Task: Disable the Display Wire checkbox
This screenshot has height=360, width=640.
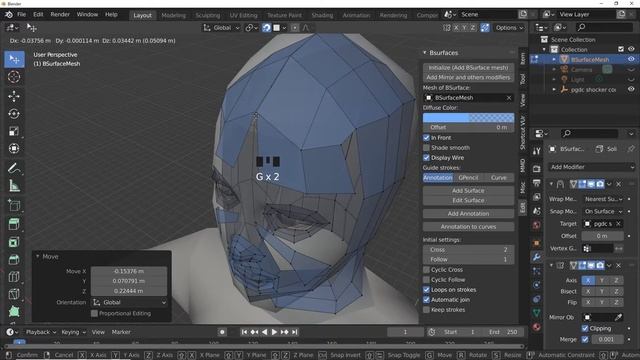Action: [x=427, y=158]
